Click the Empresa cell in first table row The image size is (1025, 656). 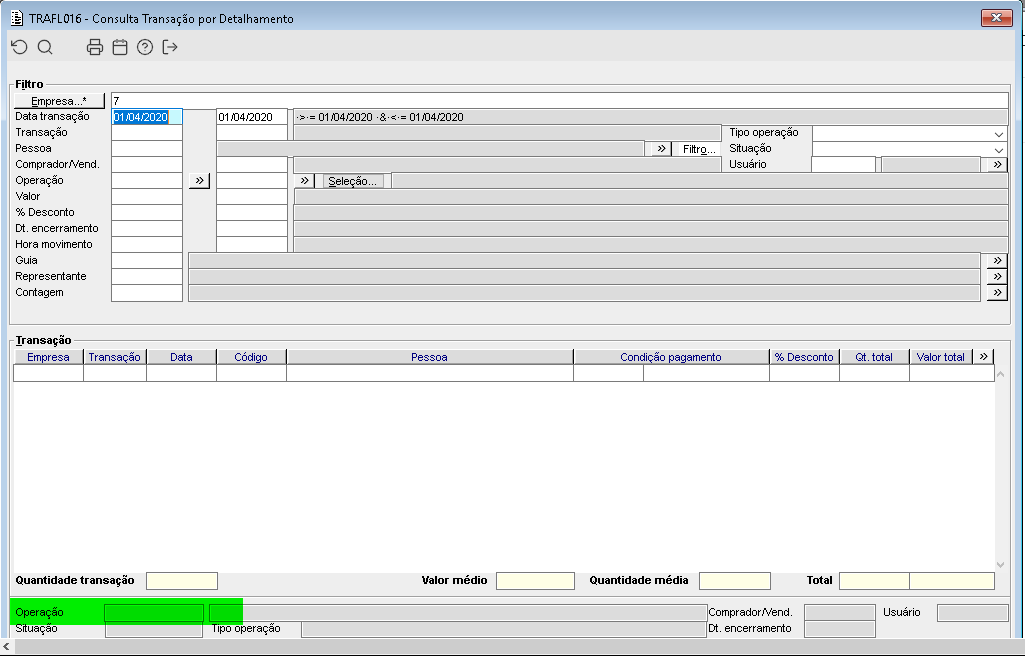(48, 373)
